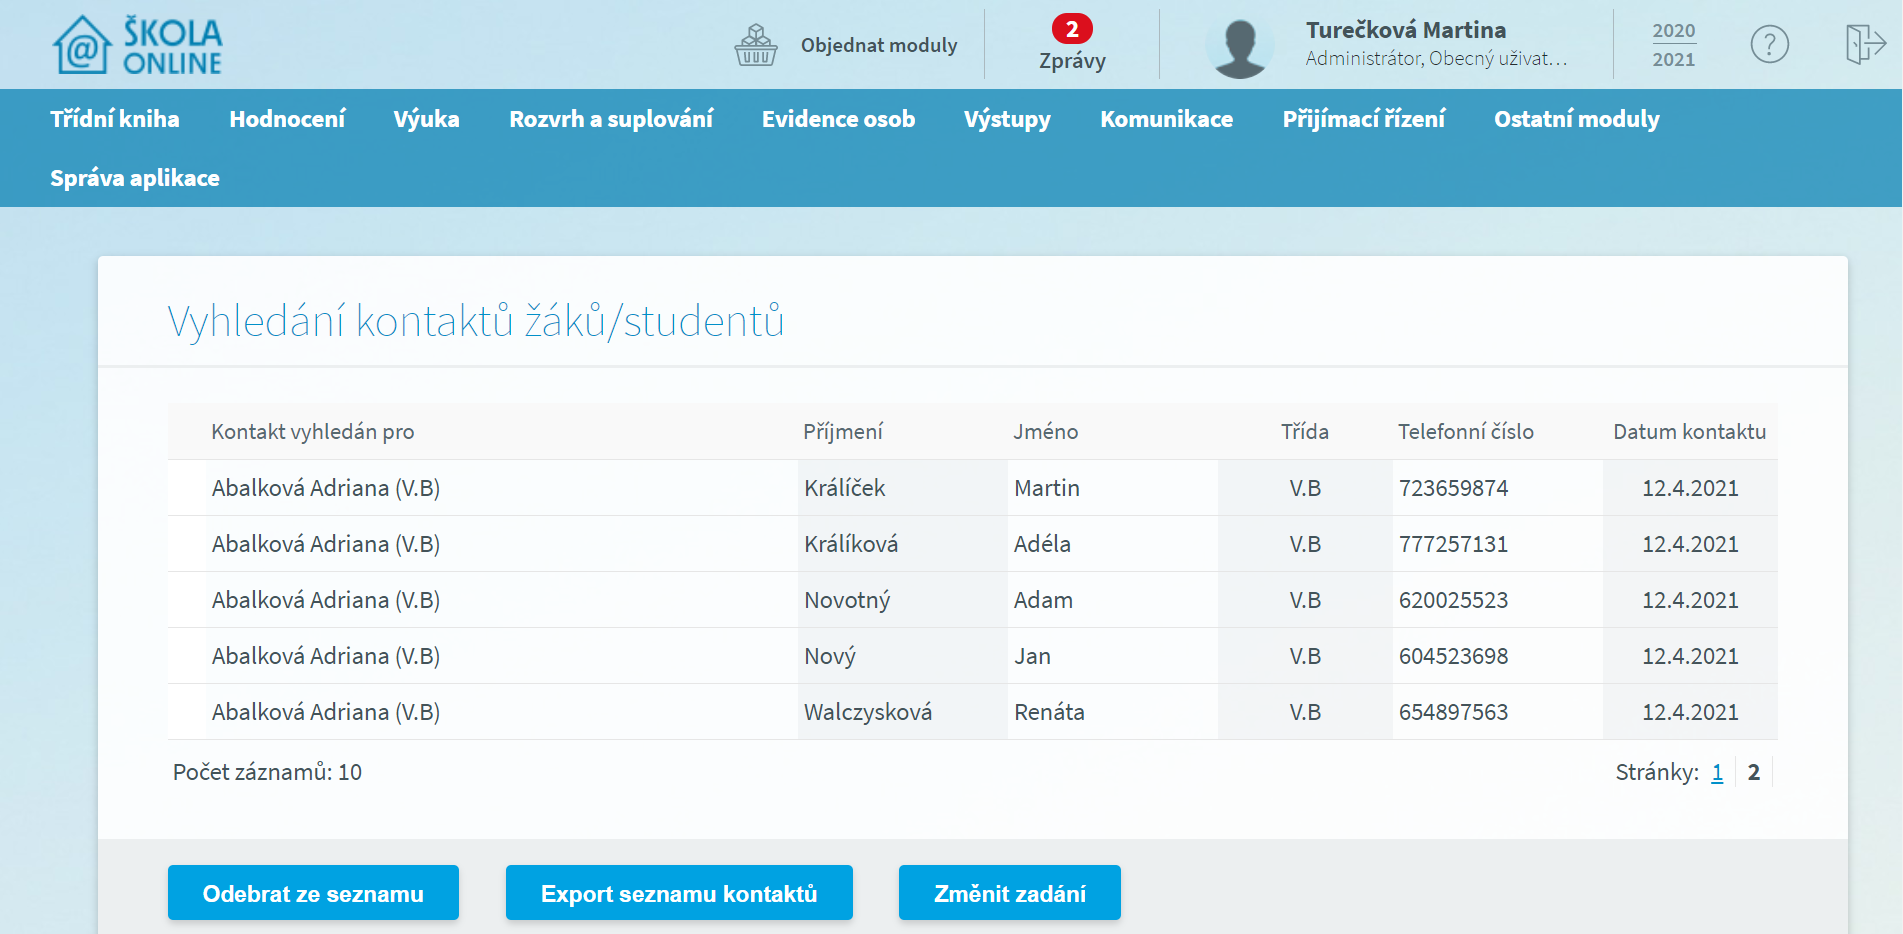The width and height of the screenshot is (1903, 934).
Task: Click the Škola Online home logo
Action: tap(137, 45)
